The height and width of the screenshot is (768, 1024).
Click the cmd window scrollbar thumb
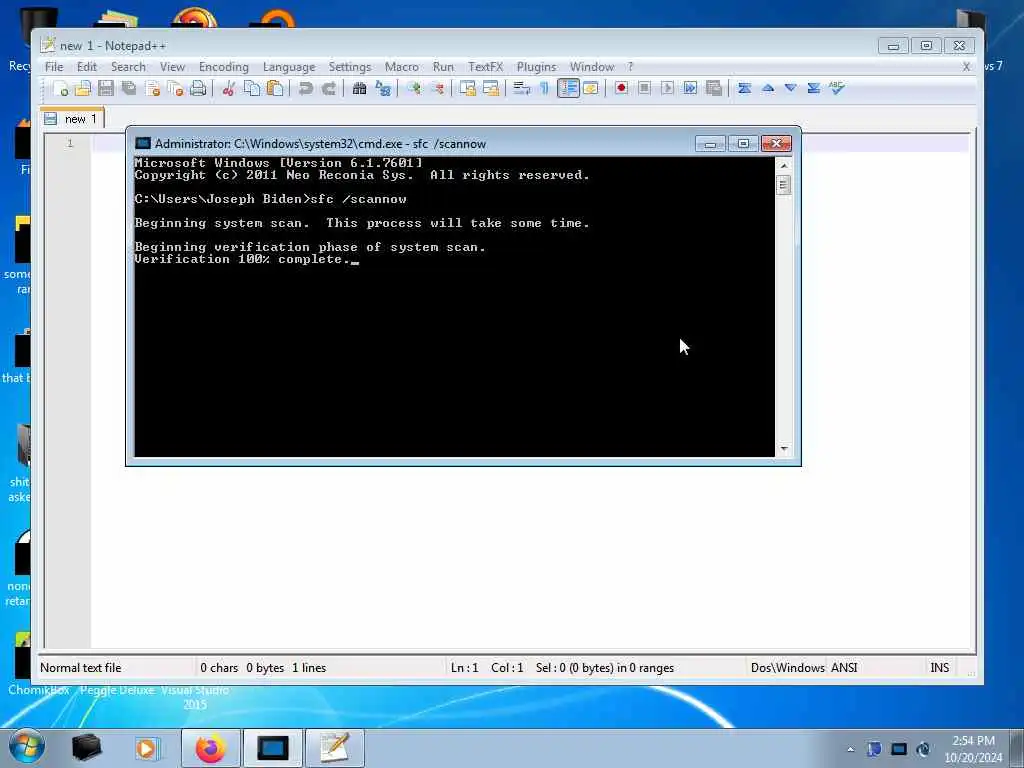(784, 185)
